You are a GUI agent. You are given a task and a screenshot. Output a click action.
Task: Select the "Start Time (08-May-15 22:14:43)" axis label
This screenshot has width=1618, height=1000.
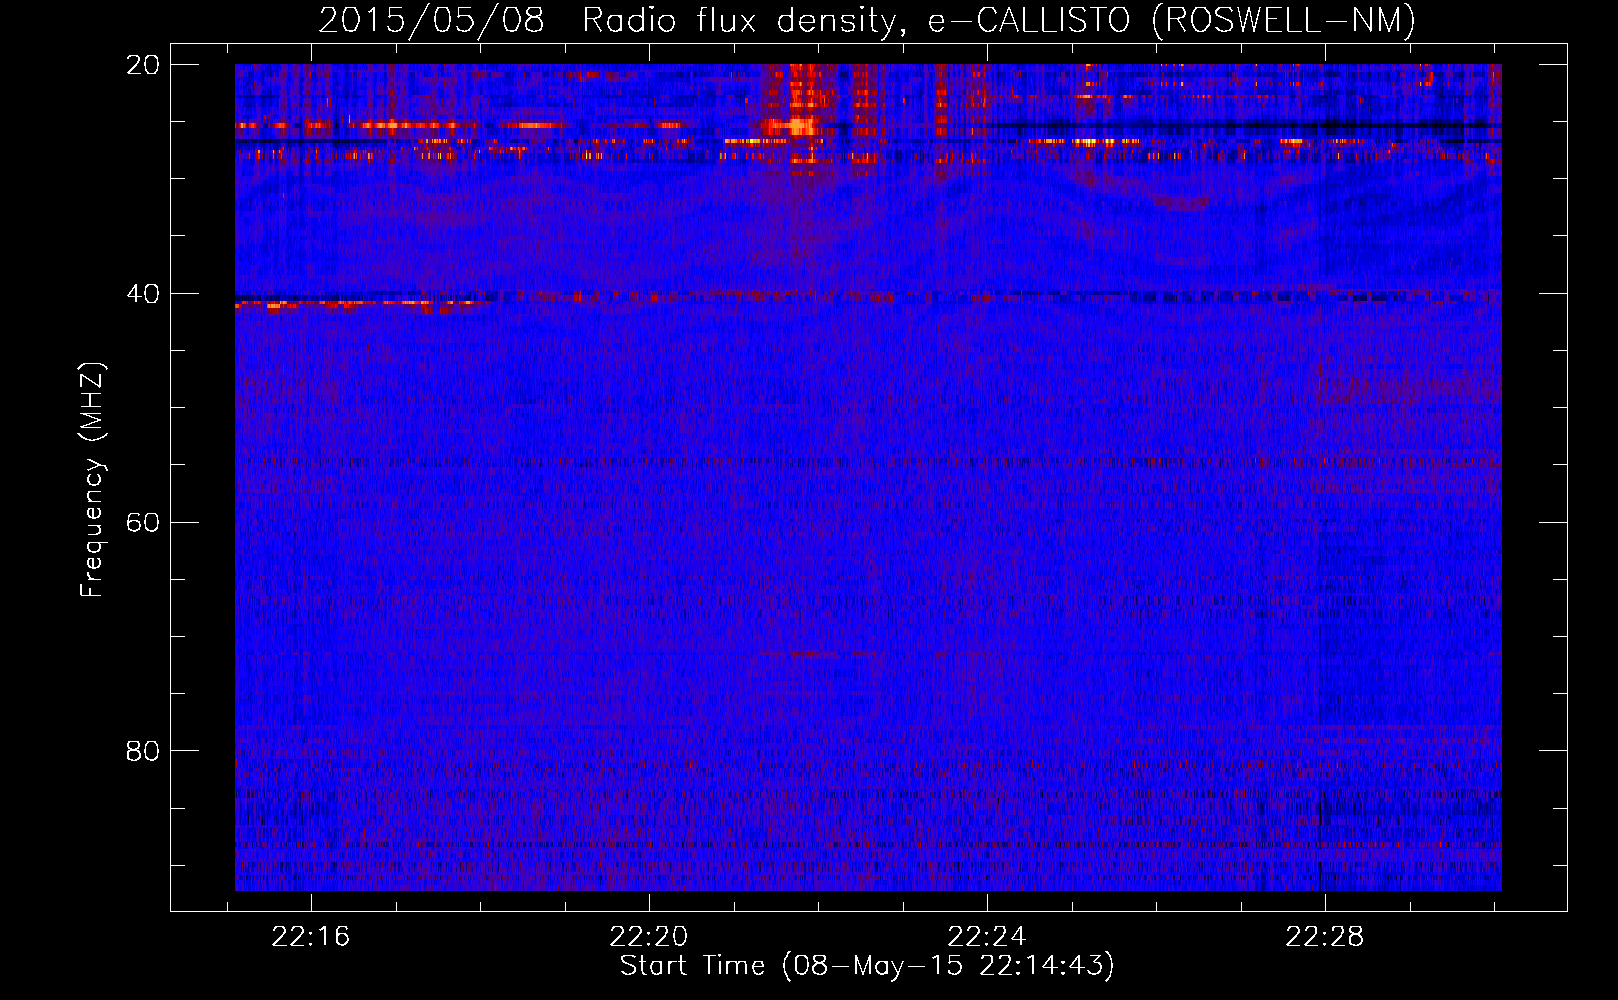point(867,966)
